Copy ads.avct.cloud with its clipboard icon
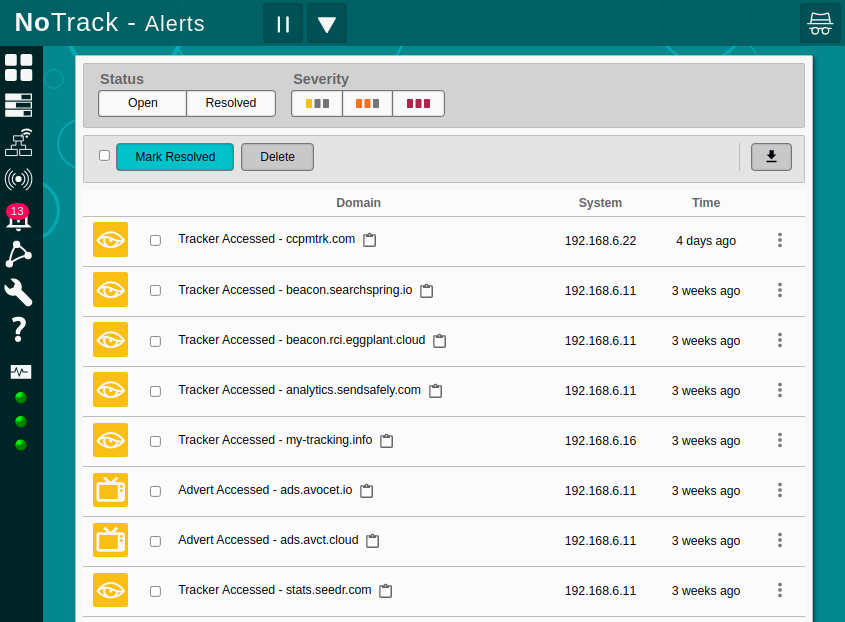 [x=372, y=541]
